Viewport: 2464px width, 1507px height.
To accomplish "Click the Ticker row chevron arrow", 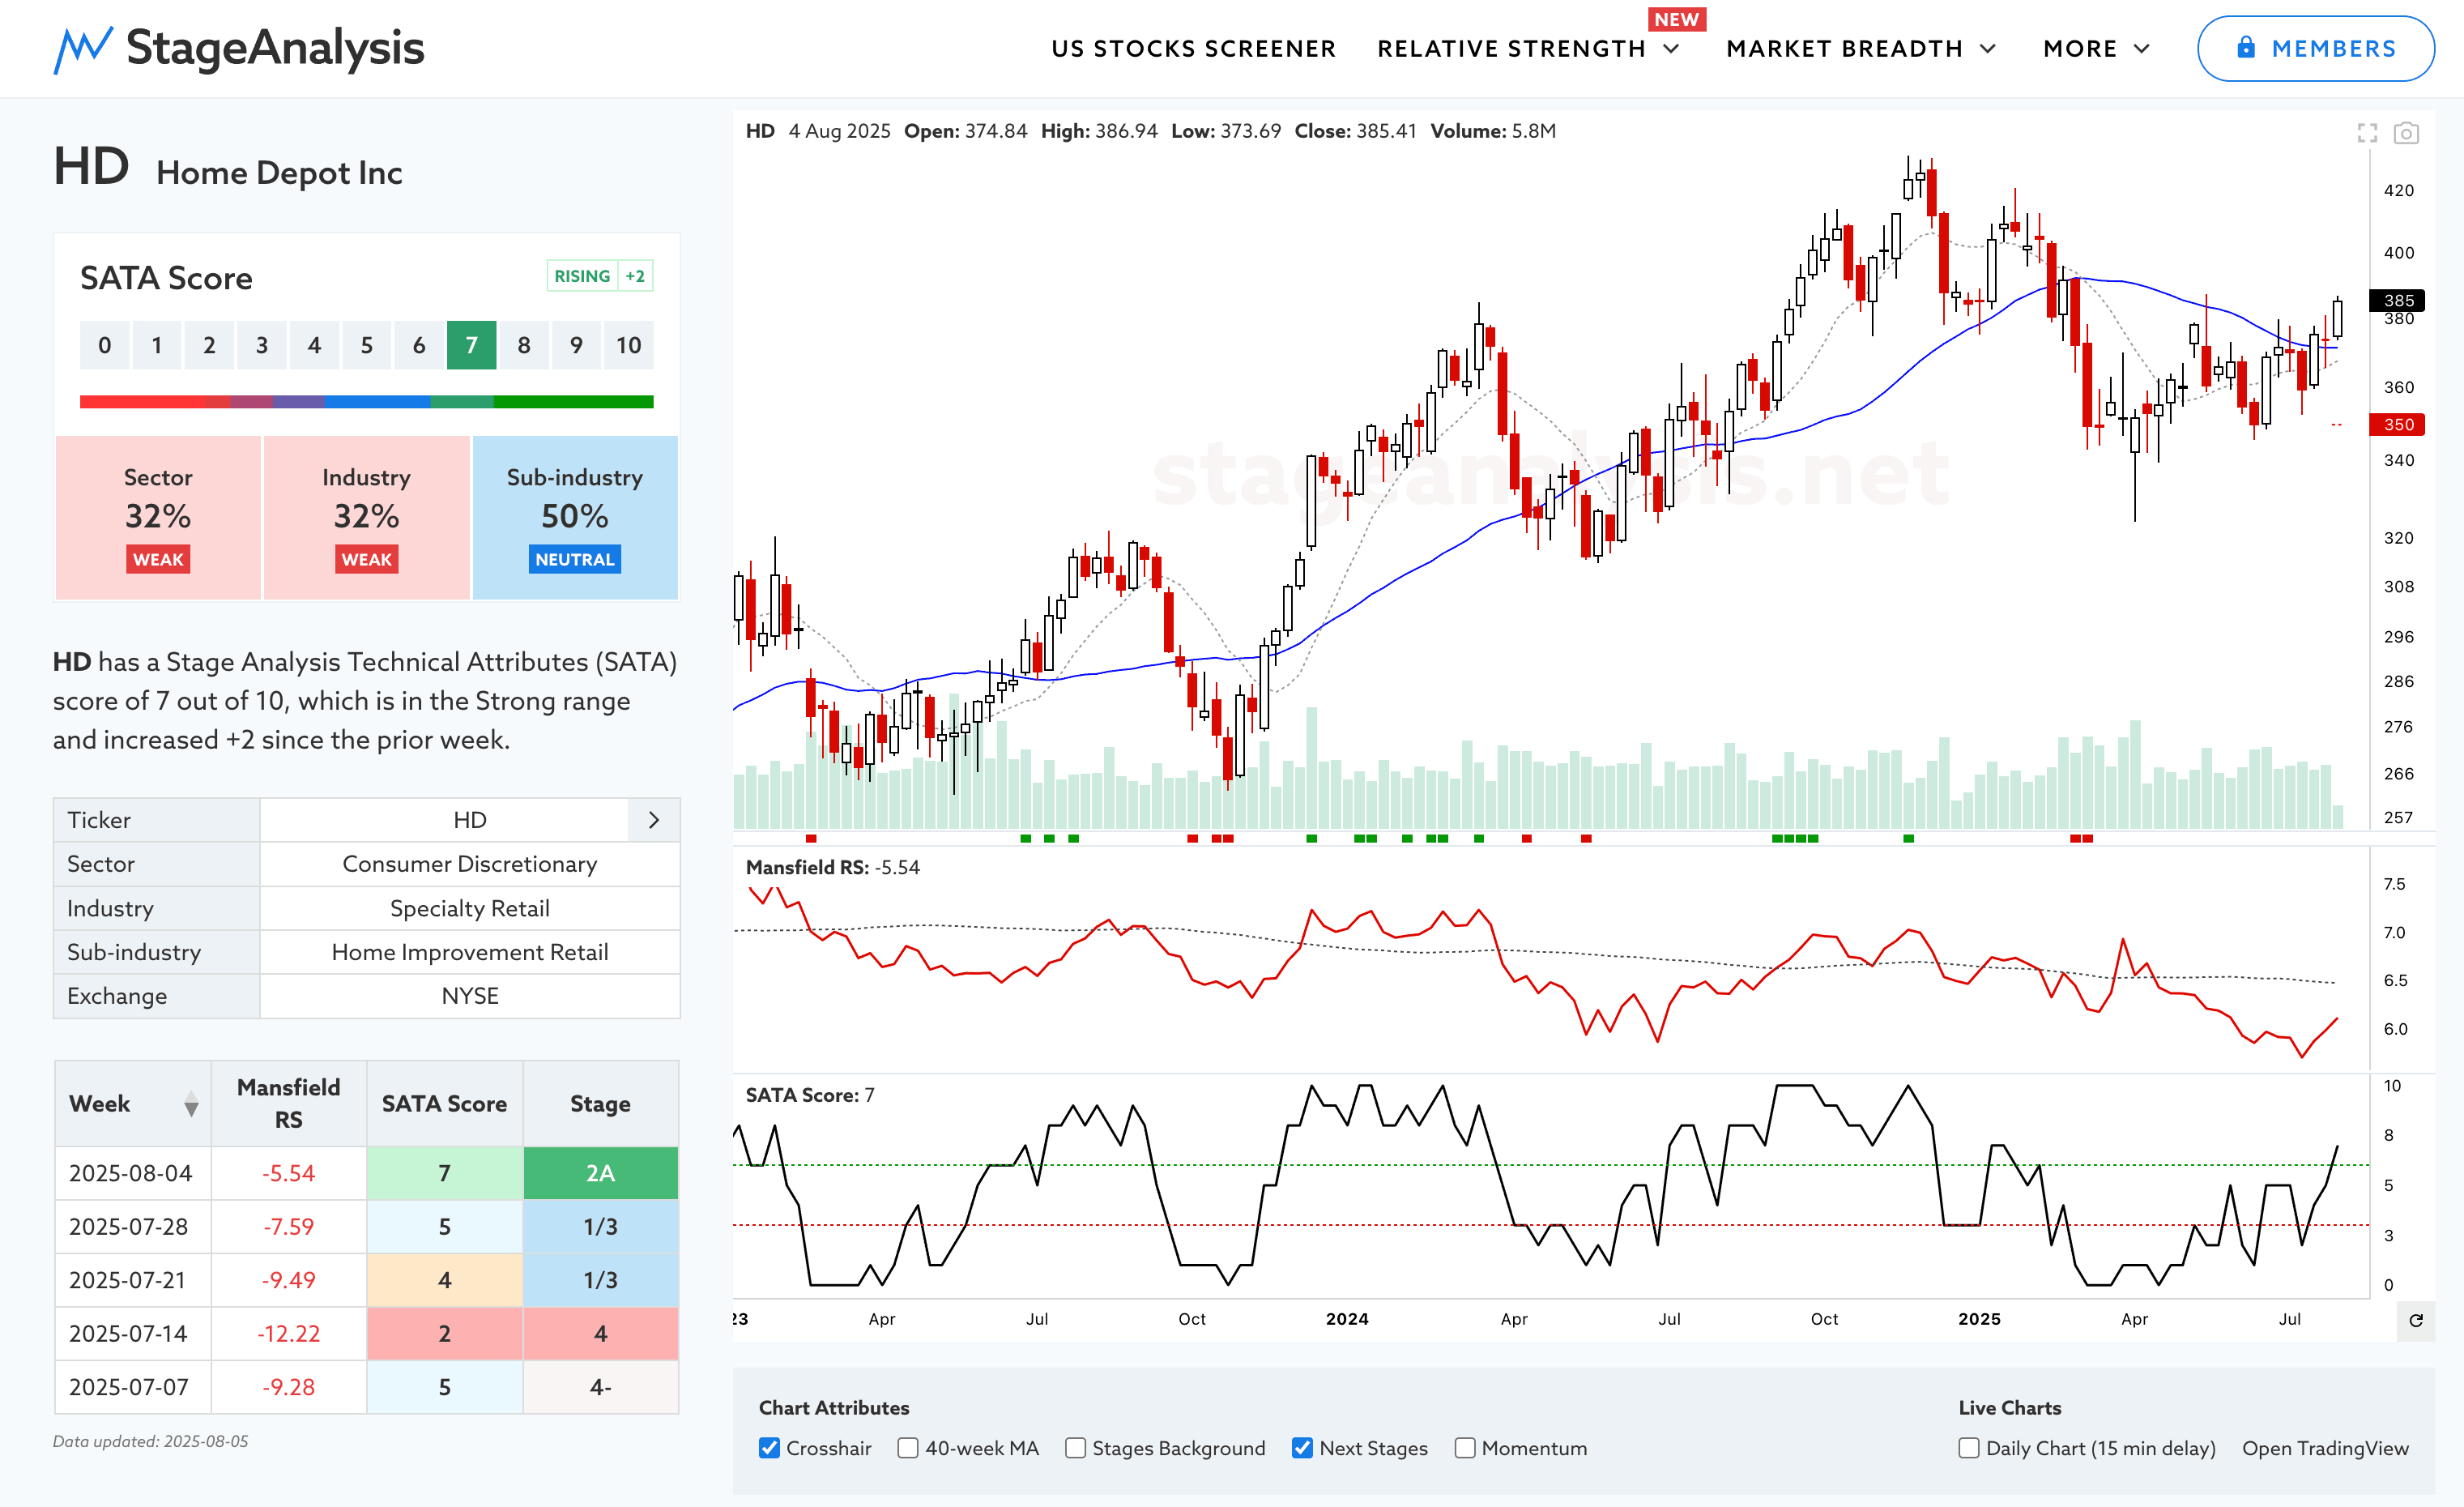I will pos(654,820).
